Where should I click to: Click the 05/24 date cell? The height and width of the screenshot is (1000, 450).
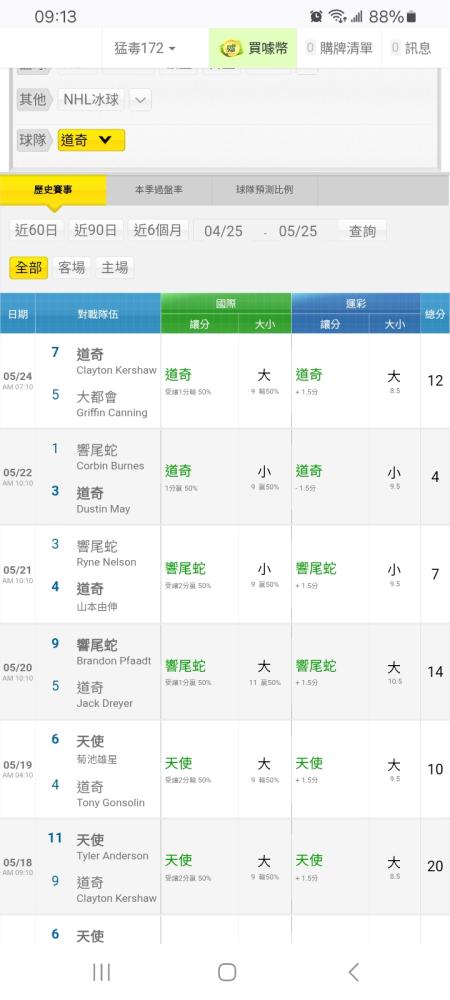pyautogui.click(x=18, y=381)
